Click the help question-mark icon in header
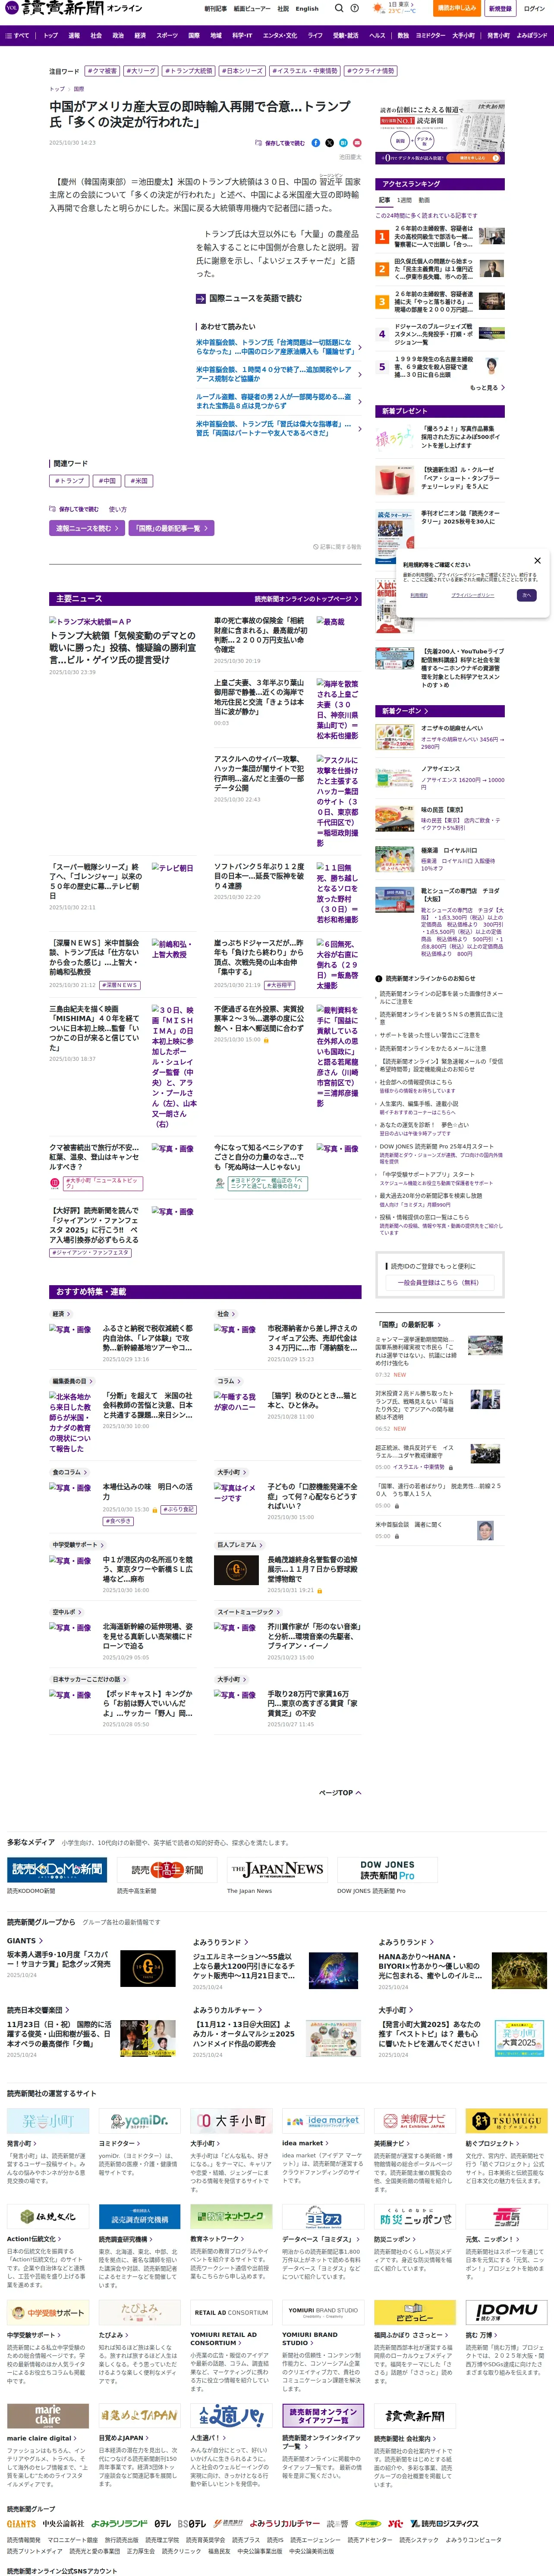Viewport: 554px width, 2576px height. coord(355,8)
